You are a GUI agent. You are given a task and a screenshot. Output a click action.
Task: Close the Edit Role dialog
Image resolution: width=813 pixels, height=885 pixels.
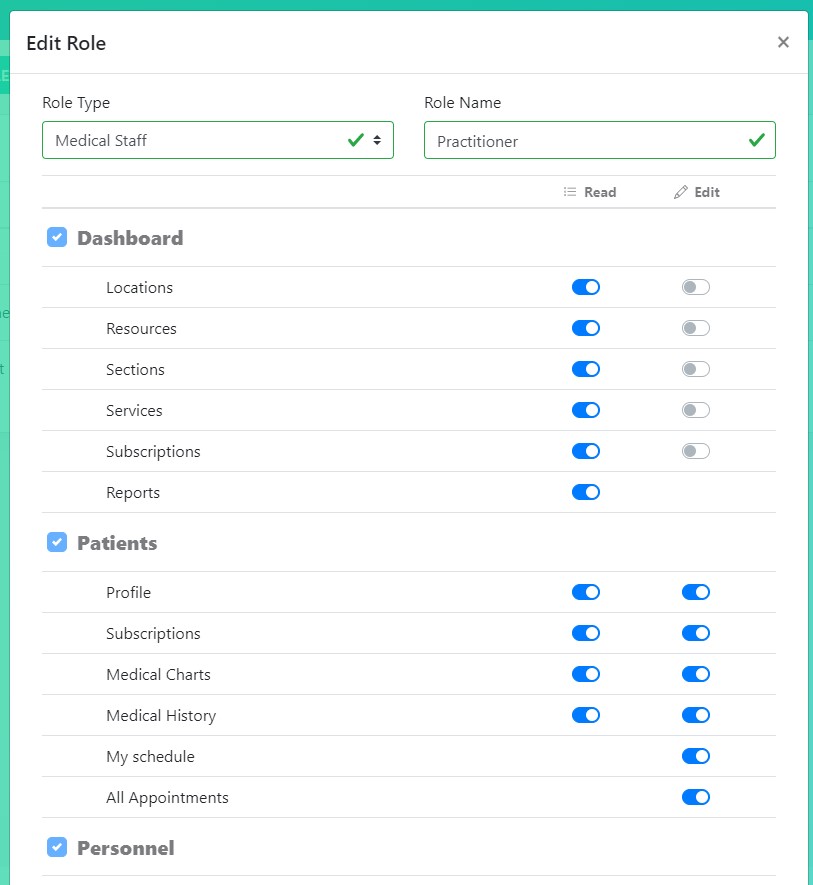(x=783, y=42)
